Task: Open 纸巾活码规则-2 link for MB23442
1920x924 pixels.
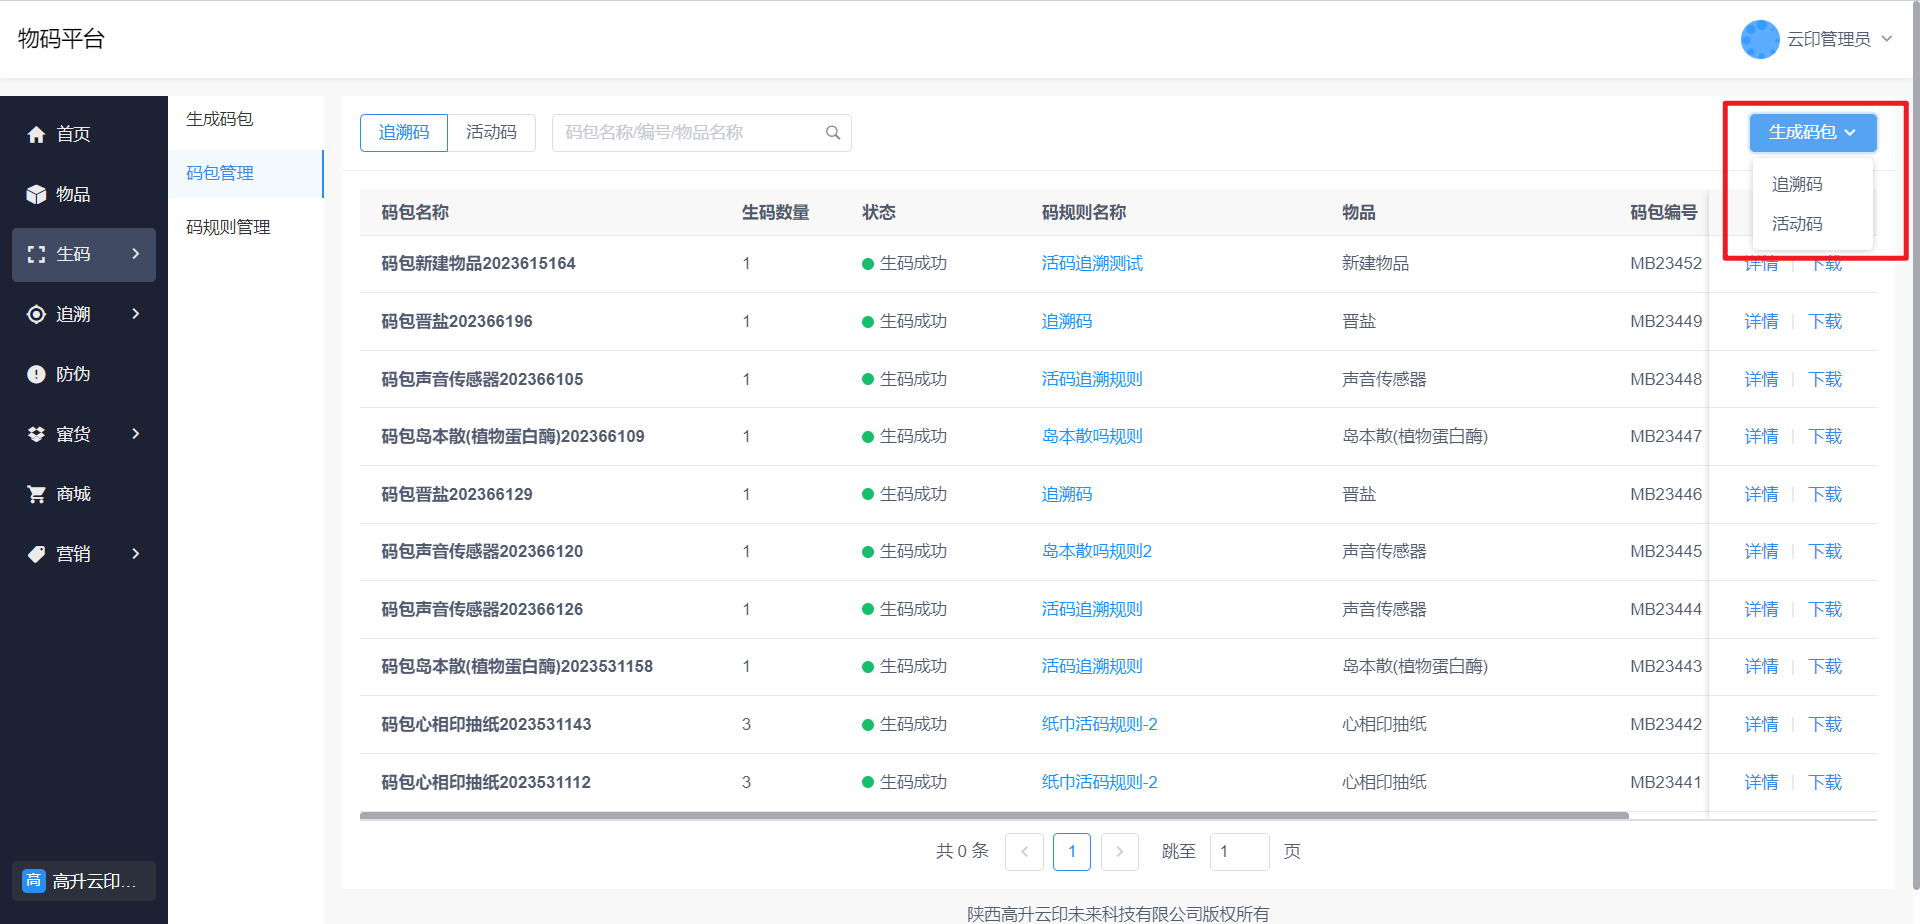Action: pos(1100,725)
